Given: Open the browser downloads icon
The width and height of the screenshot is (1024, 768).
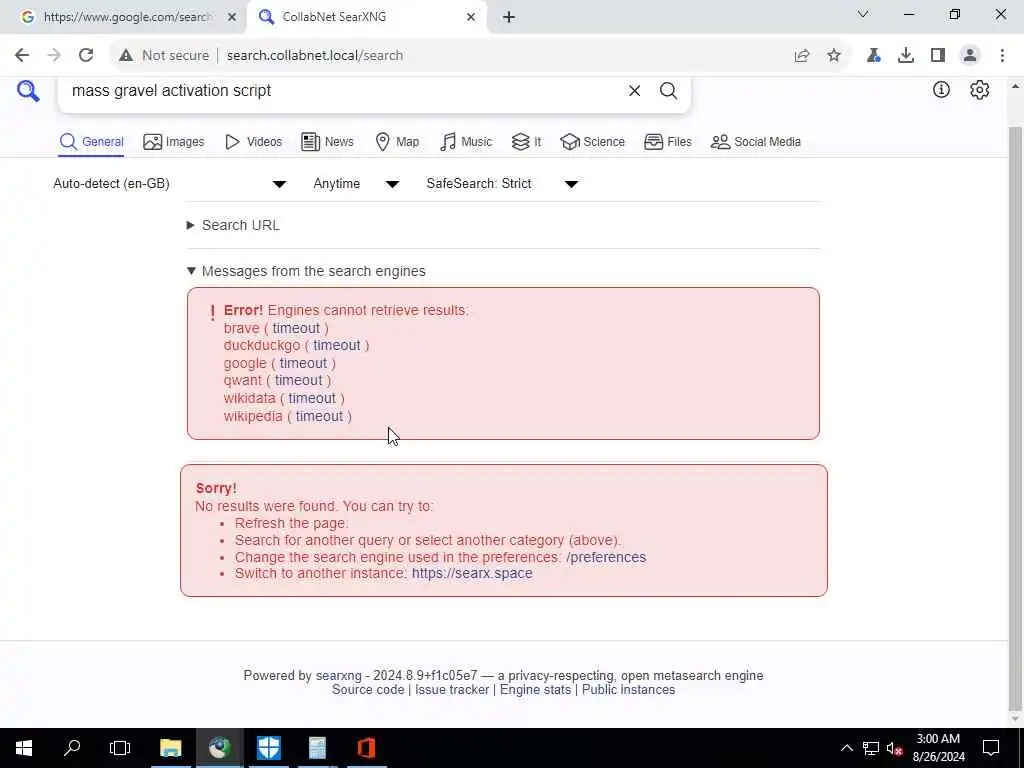Looking at the screenshot, I should click(906, 56).
